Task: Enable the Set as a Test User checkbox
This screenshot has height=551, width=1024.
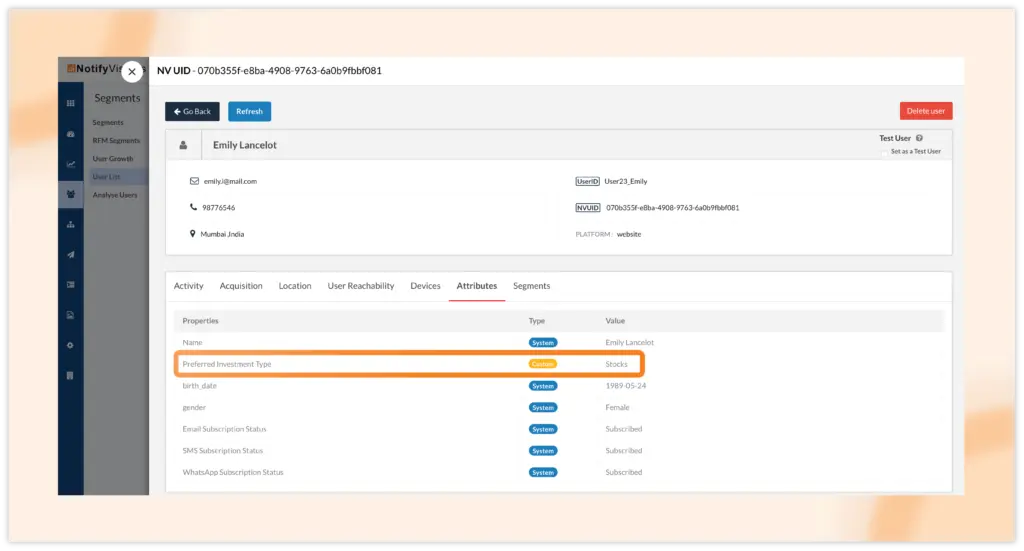Action: click(884, 152)
